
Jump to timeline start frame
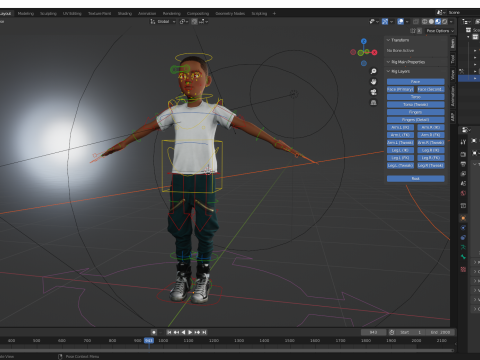[169, 332]
